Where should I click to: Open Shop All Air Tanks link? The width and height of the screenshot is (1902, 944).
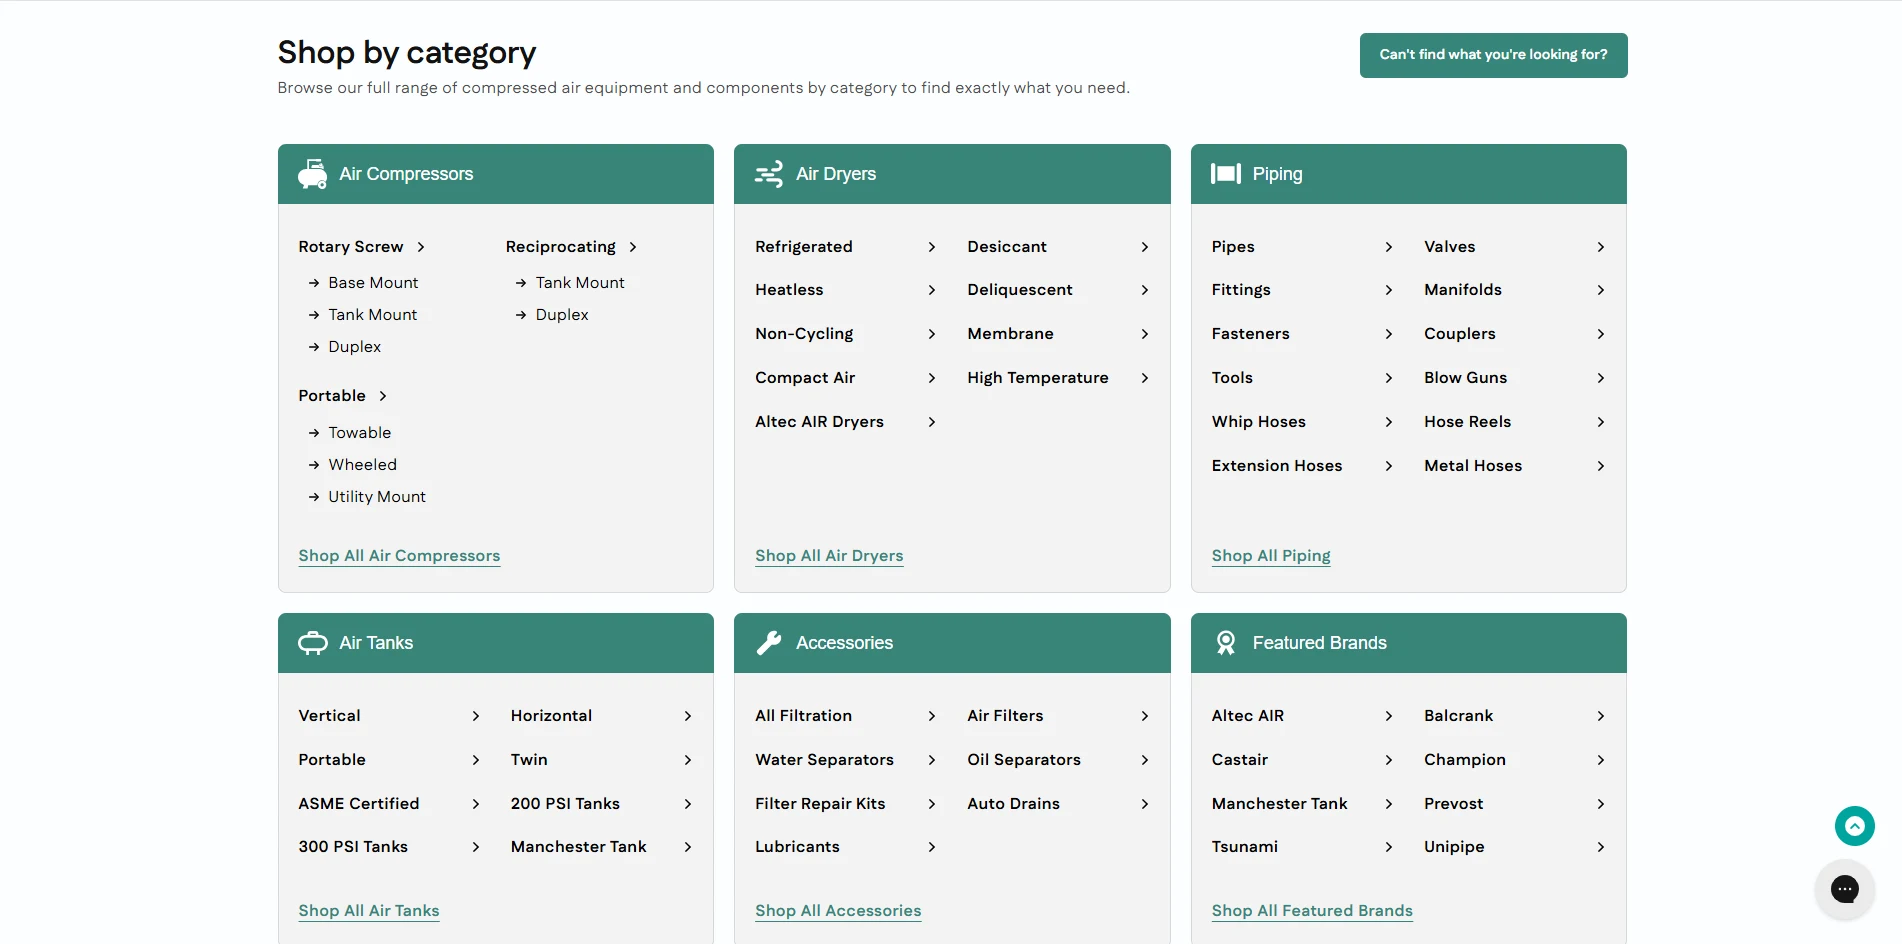coord(369,911)
